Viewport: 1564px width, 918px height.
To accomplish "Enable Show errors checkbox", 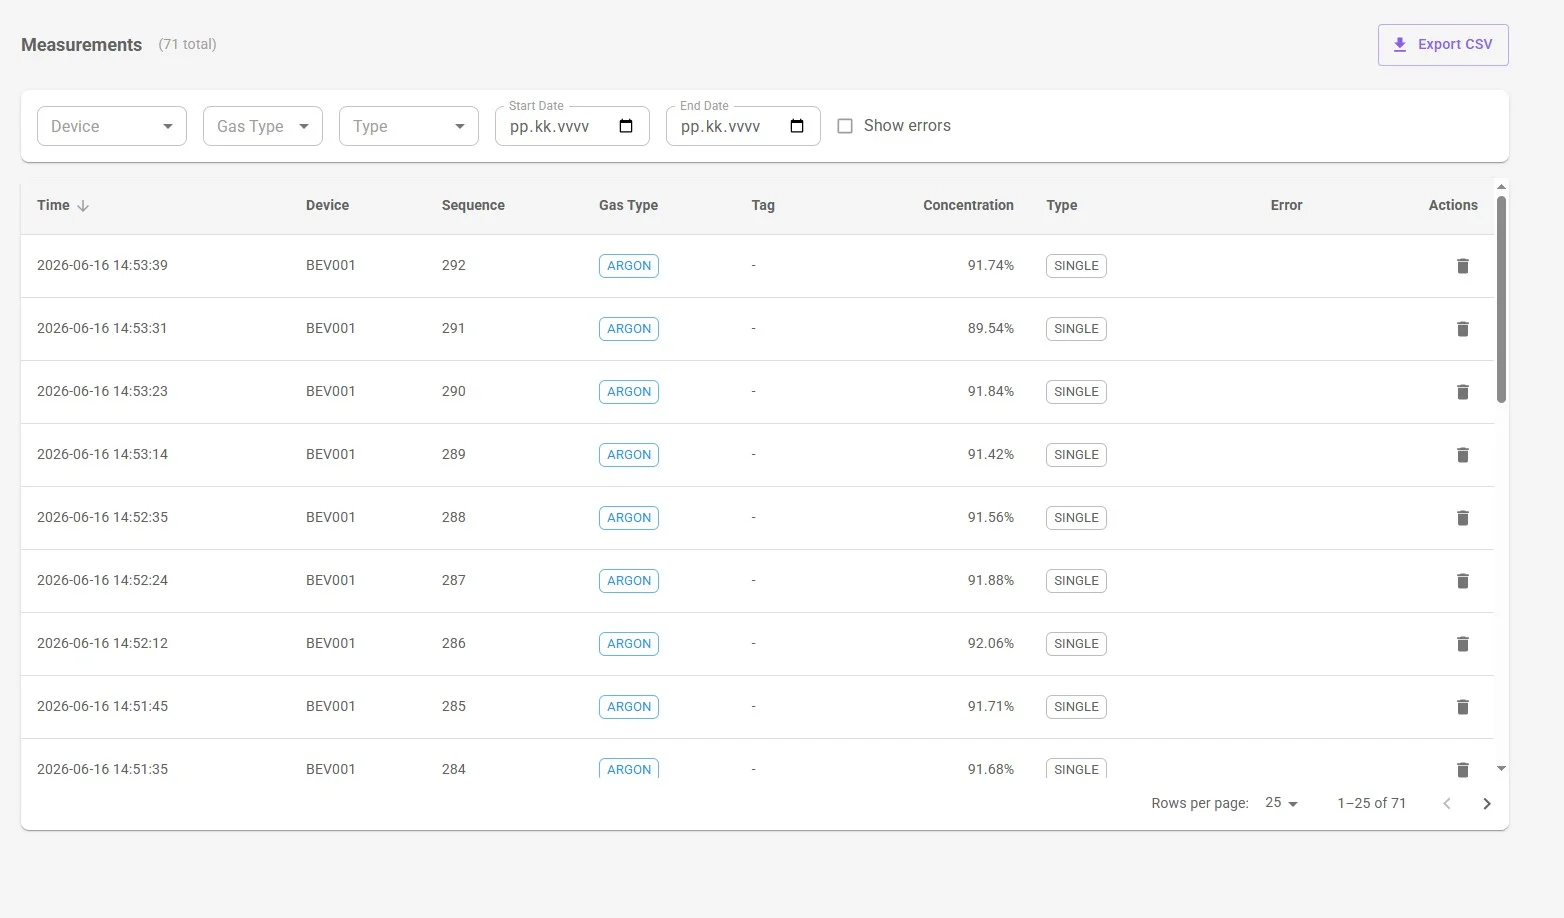I will 845,126.
